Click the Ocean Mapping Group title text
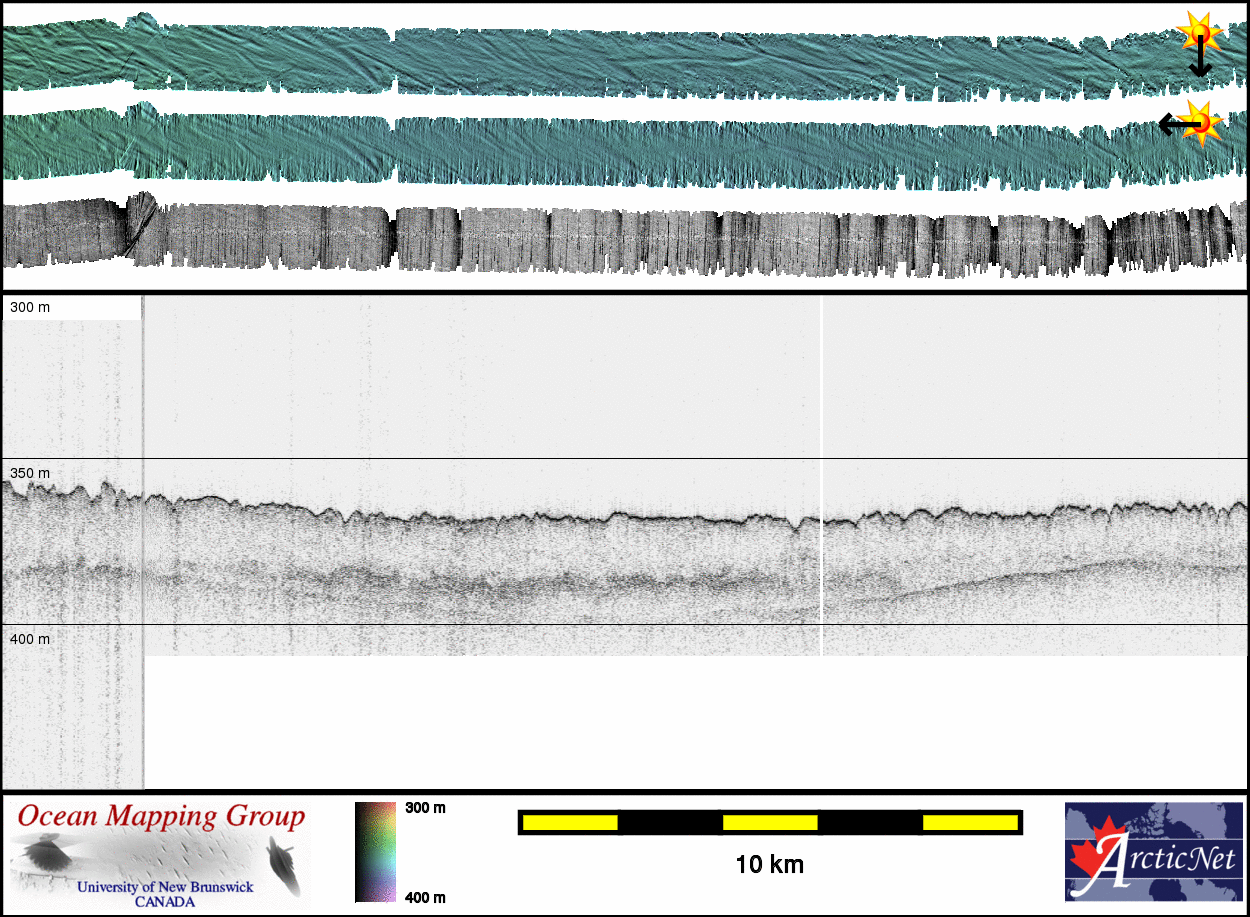Image resolution: width=1250 pixels, height=917 pixels. click(160, 816)
